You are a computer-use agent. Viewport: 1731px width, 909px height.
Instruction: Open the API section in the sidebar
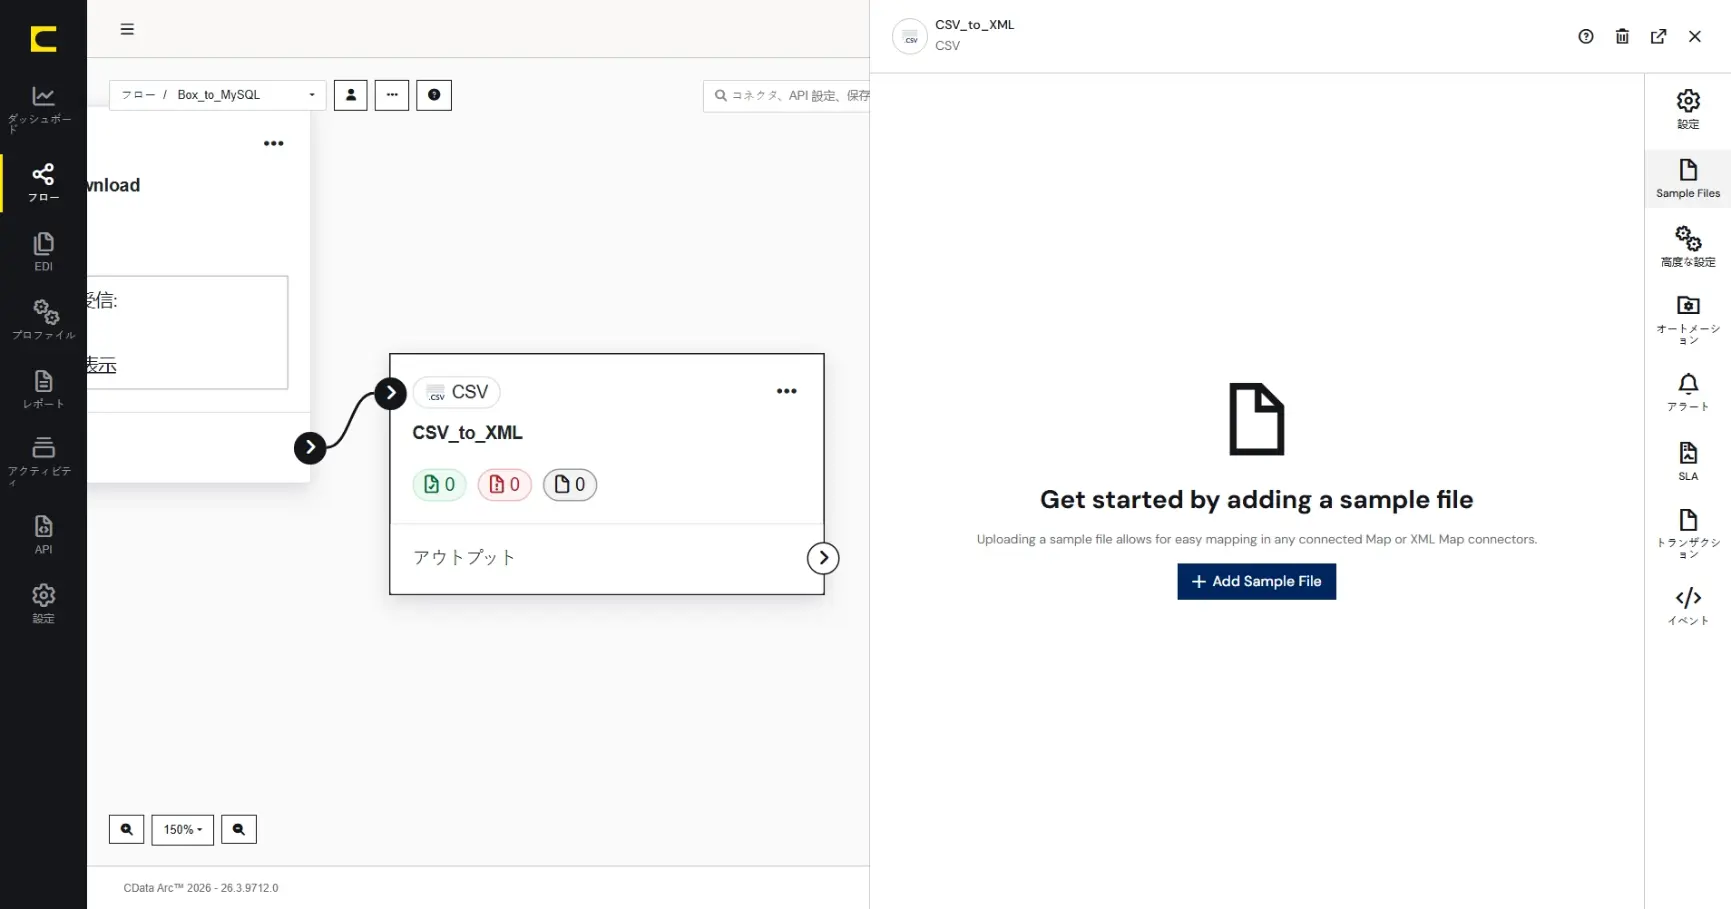click(x=43, y=534)
